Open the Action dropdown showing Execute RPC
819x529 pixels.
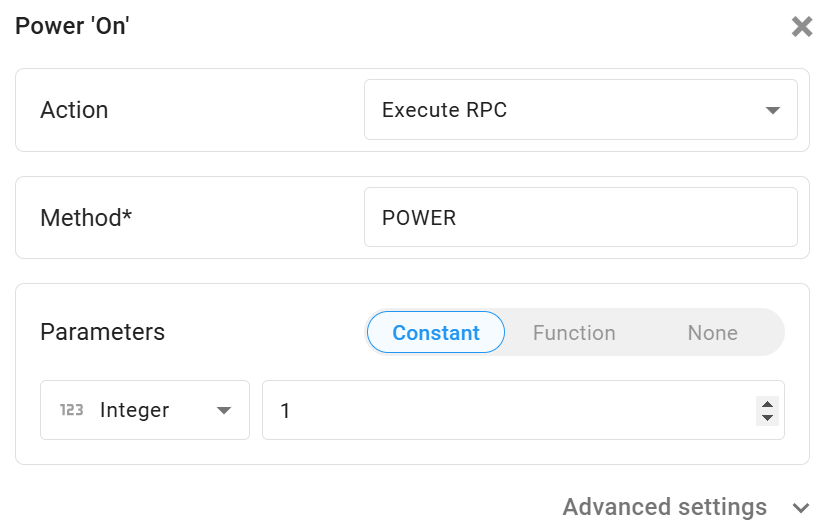click(580, 110)
